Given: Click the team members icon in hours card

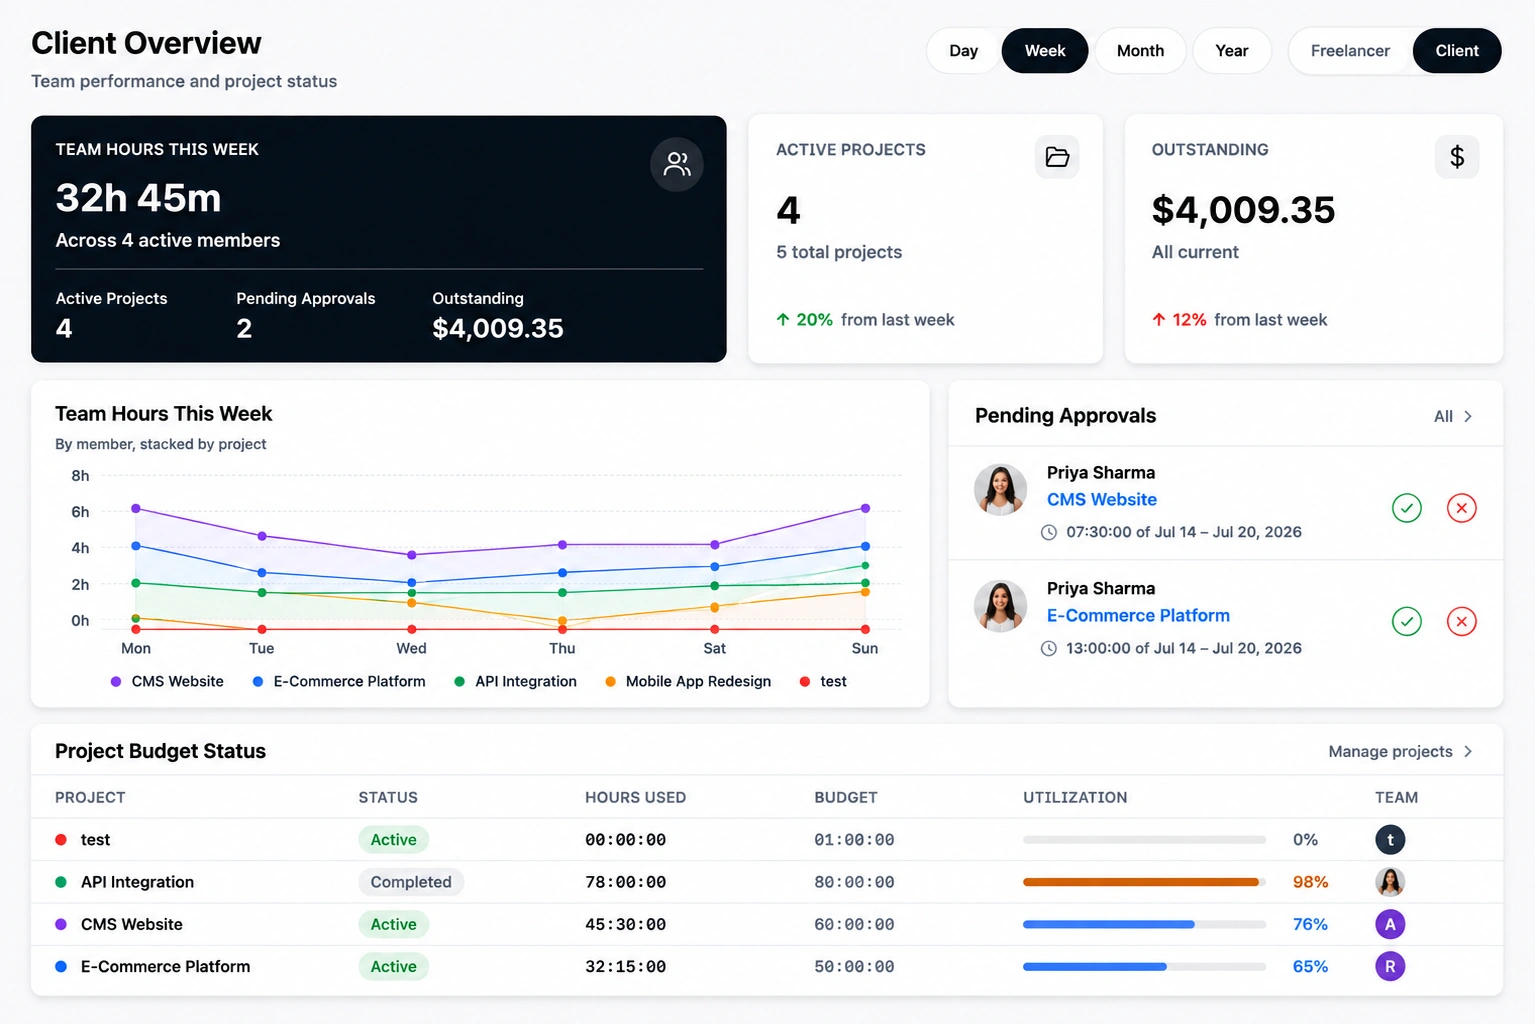Looking at the screenshot, I should 677,164.
